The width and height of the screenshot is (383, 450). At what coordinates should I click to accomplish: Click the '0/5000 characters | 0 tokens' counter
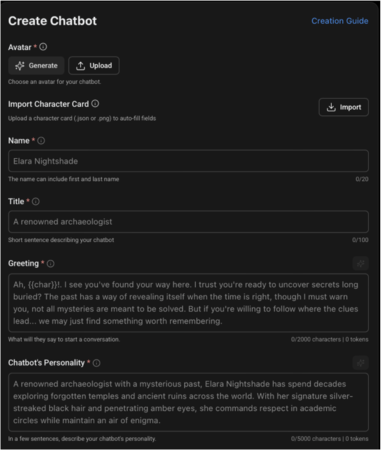(x=330, y=439)
